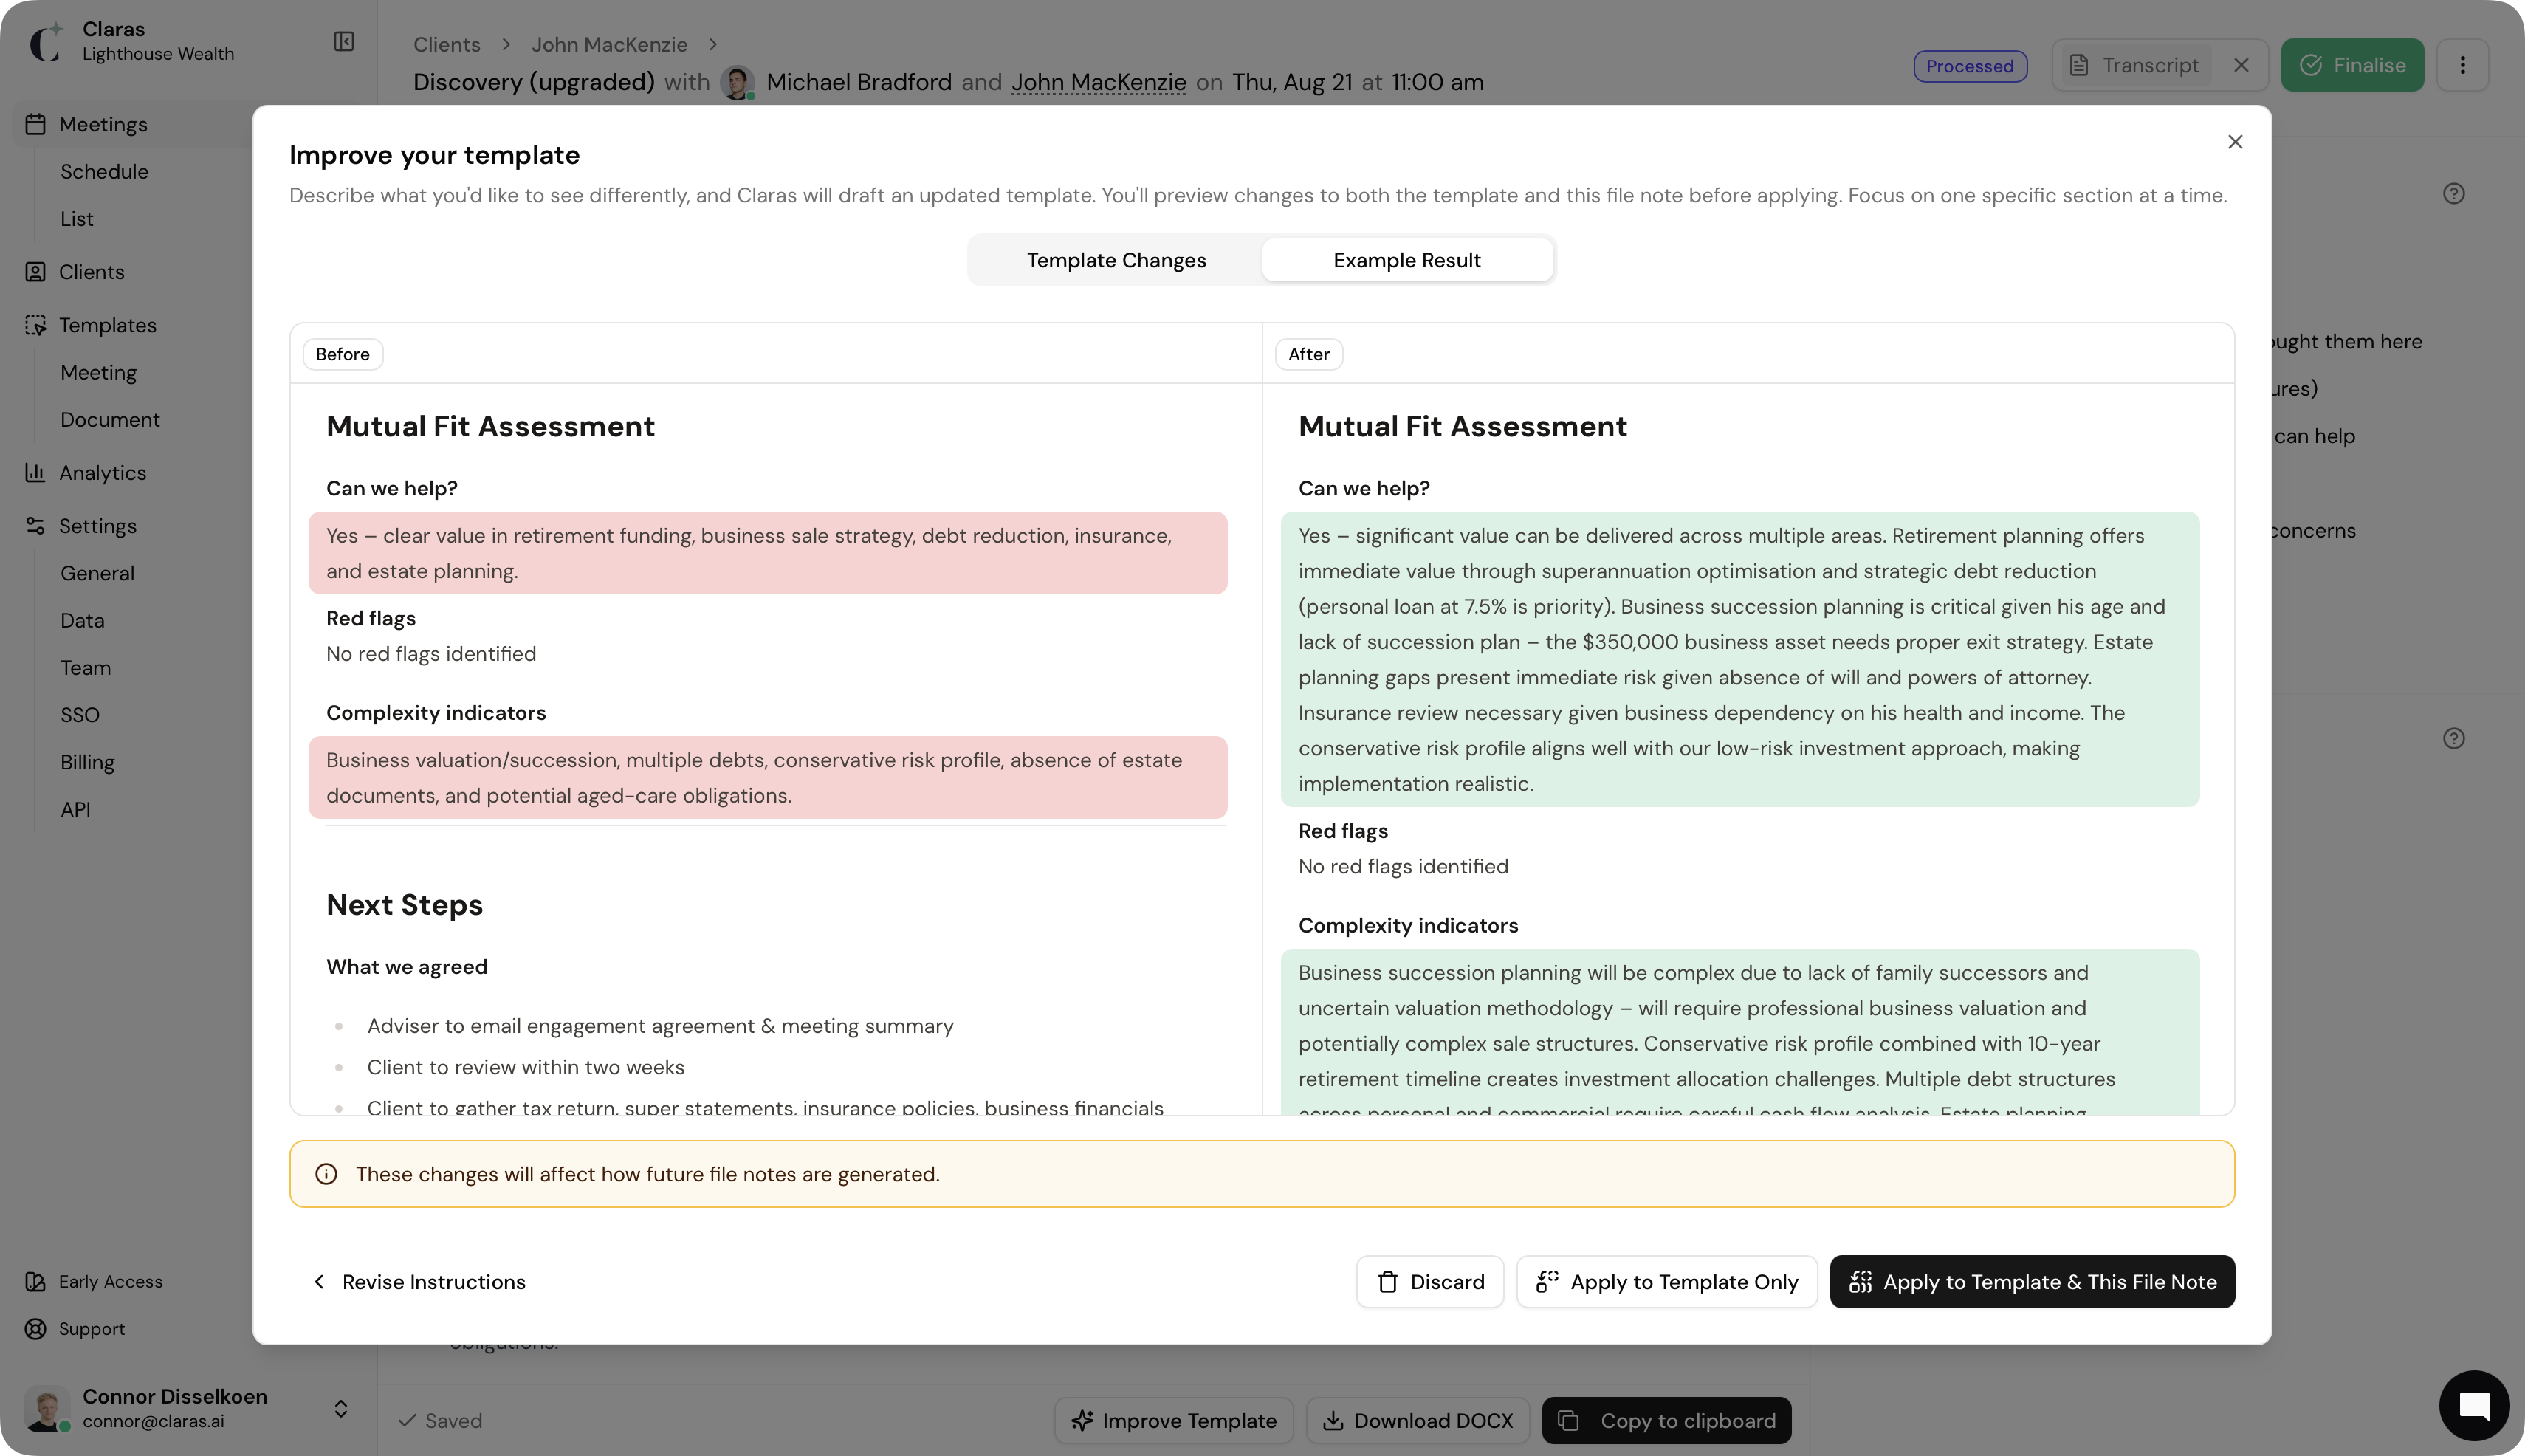The width and height of the screenshot is (2525, 1456).
Task: Open the chat support bubble
Action: tap(2473, 1405)
